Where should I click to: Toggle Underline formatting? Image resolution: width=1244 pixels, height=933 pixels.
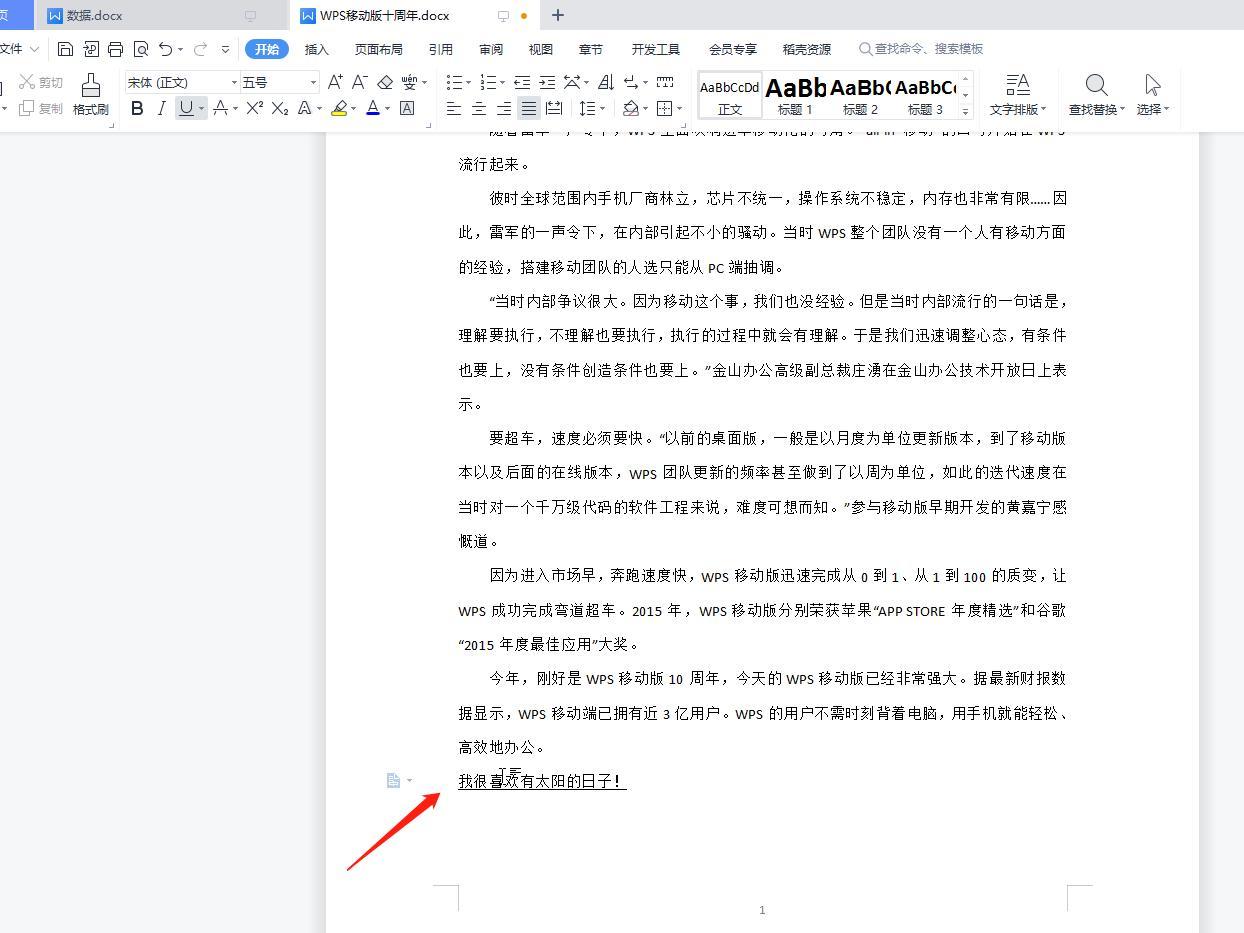click(x=185, y=108)
